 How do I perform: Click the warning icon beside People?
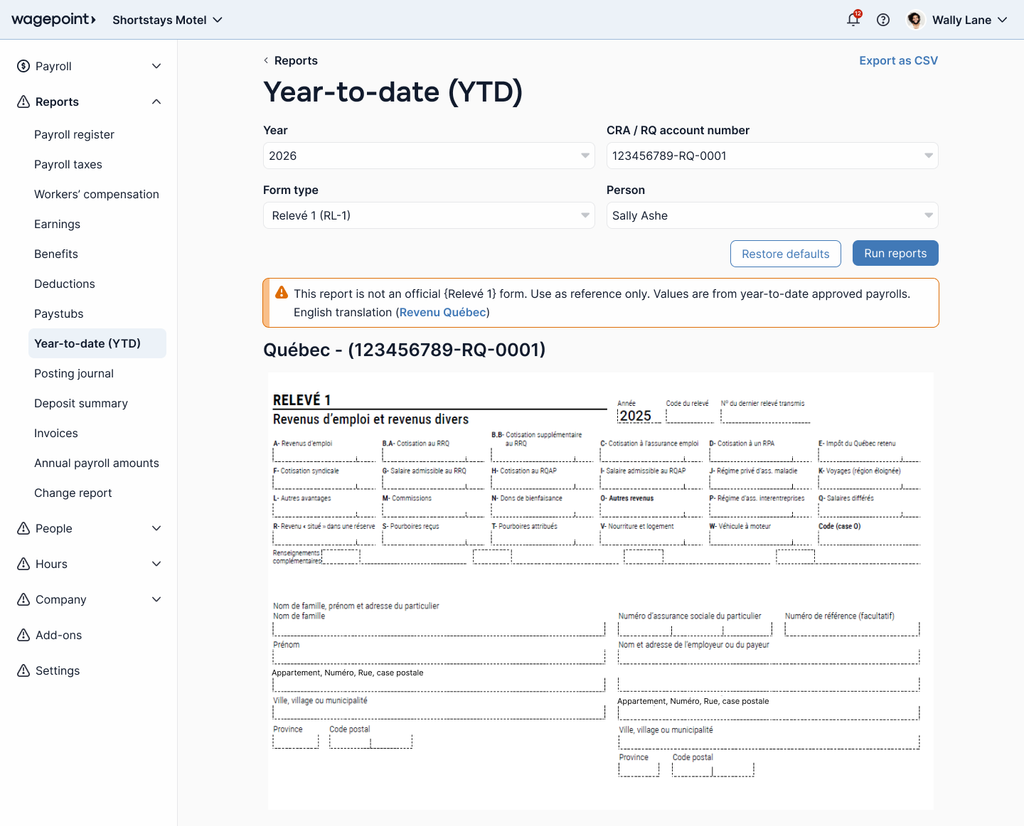[24, 528]
